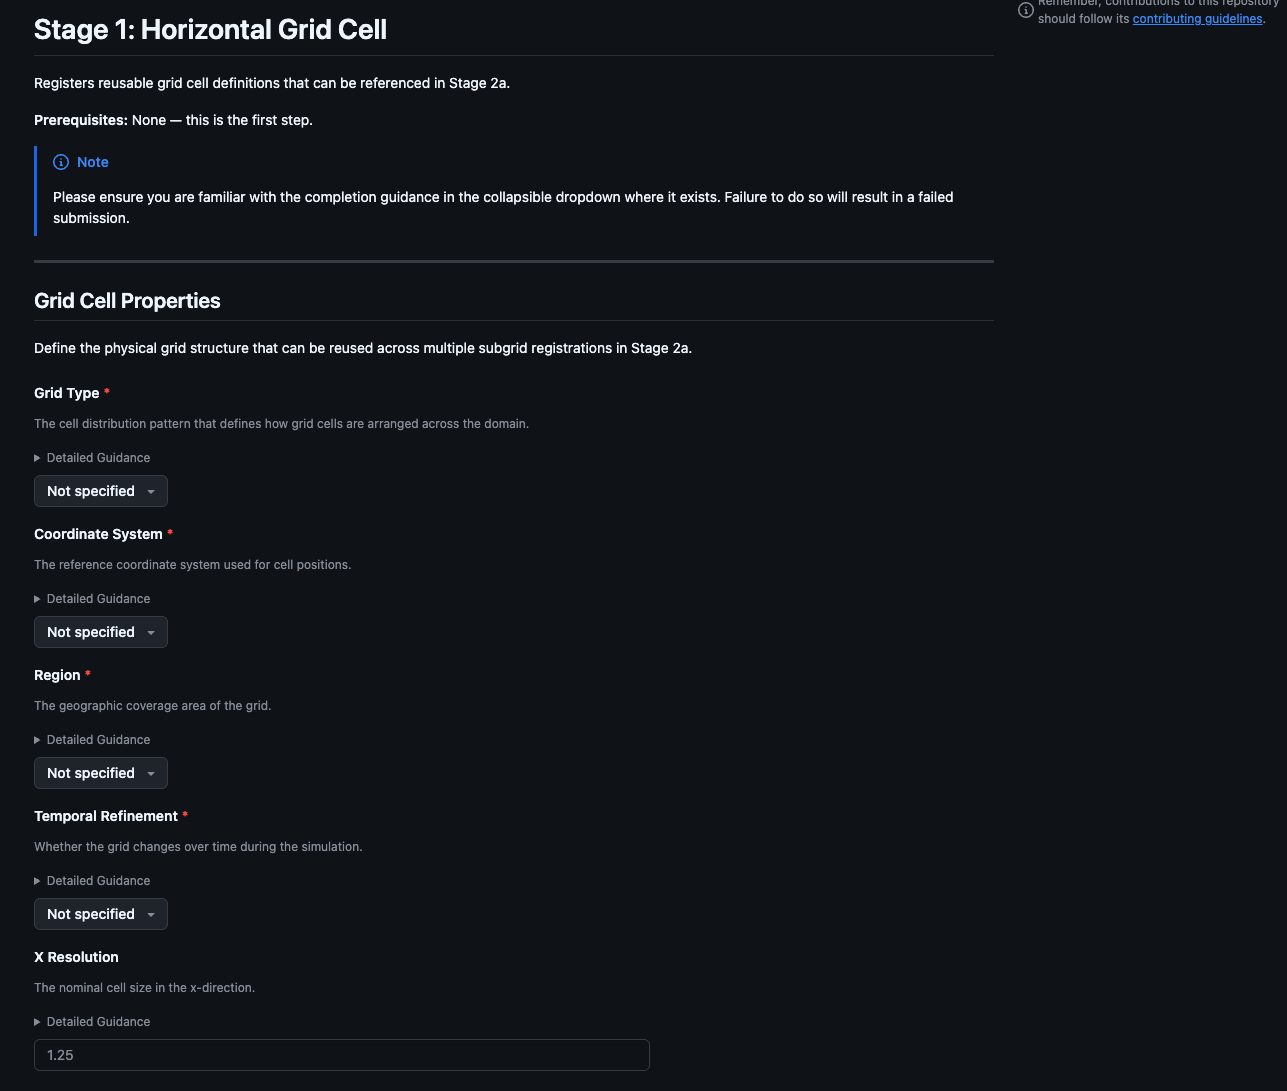Click the caret arrow on the Region dropdown
This screenshot has width=1287, height=1091.
tap(152, 773)
